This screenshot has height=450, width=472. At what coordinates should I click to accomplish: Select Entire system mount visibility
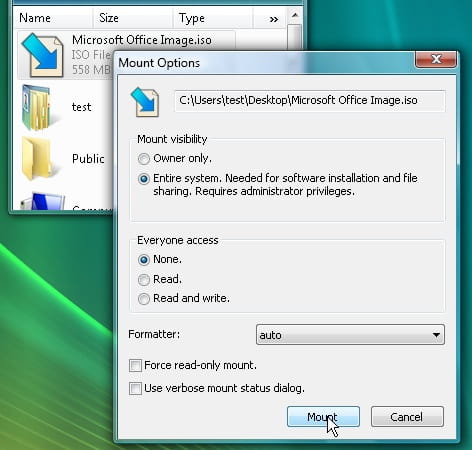pos(144,179)
